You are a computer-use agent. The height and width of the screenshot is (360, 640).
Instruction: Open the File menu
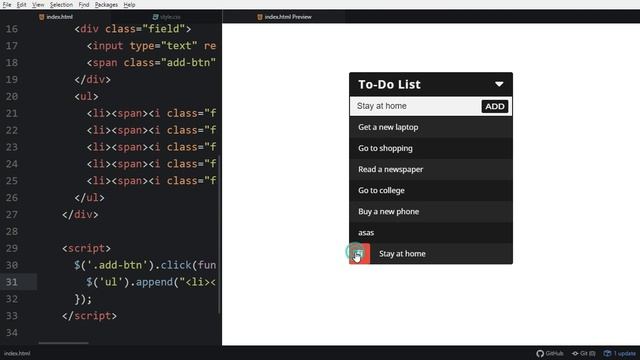[x=7, y=4]
